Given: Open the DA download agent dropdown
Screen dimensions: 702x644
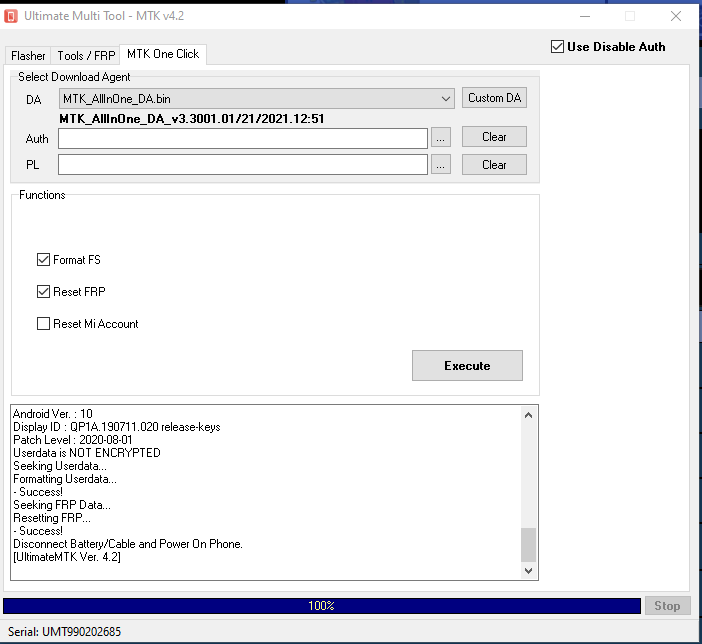Looking at the screenshot, I should tap(257, 99).
